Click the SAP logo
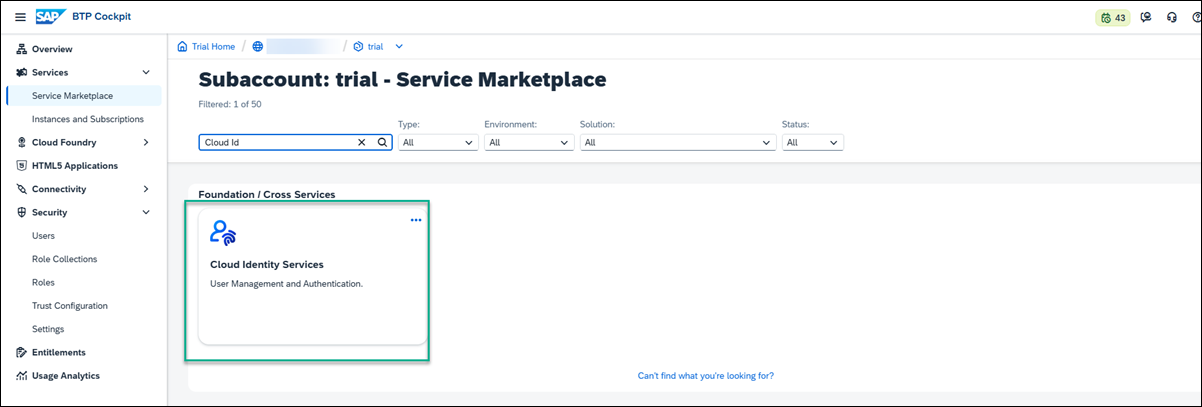1202x407 pixels. point(50,17)
